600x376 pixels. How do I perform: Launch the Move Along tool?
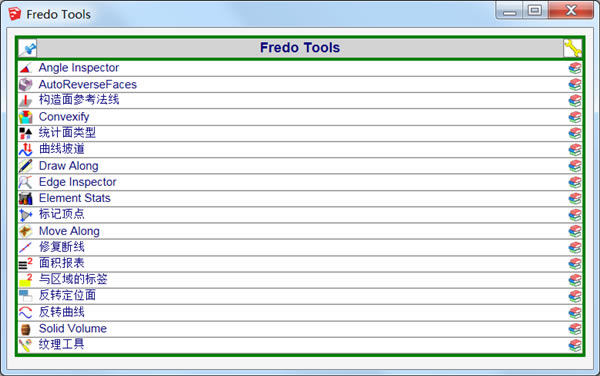point(69,231)
